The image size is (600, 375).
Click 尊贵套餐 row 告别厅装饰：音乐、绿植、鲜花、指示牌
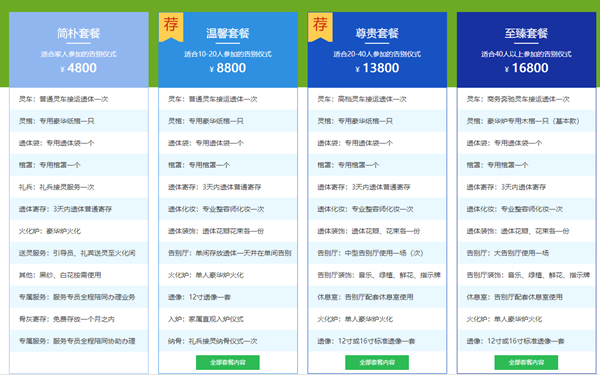click(377, 275)
